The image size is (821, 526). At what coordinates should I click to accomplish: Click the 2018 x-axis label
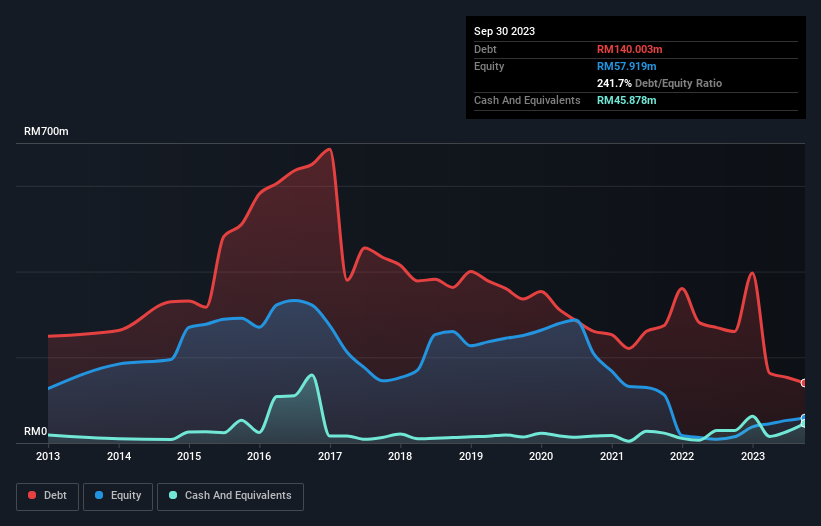click(x=400, y=456)
